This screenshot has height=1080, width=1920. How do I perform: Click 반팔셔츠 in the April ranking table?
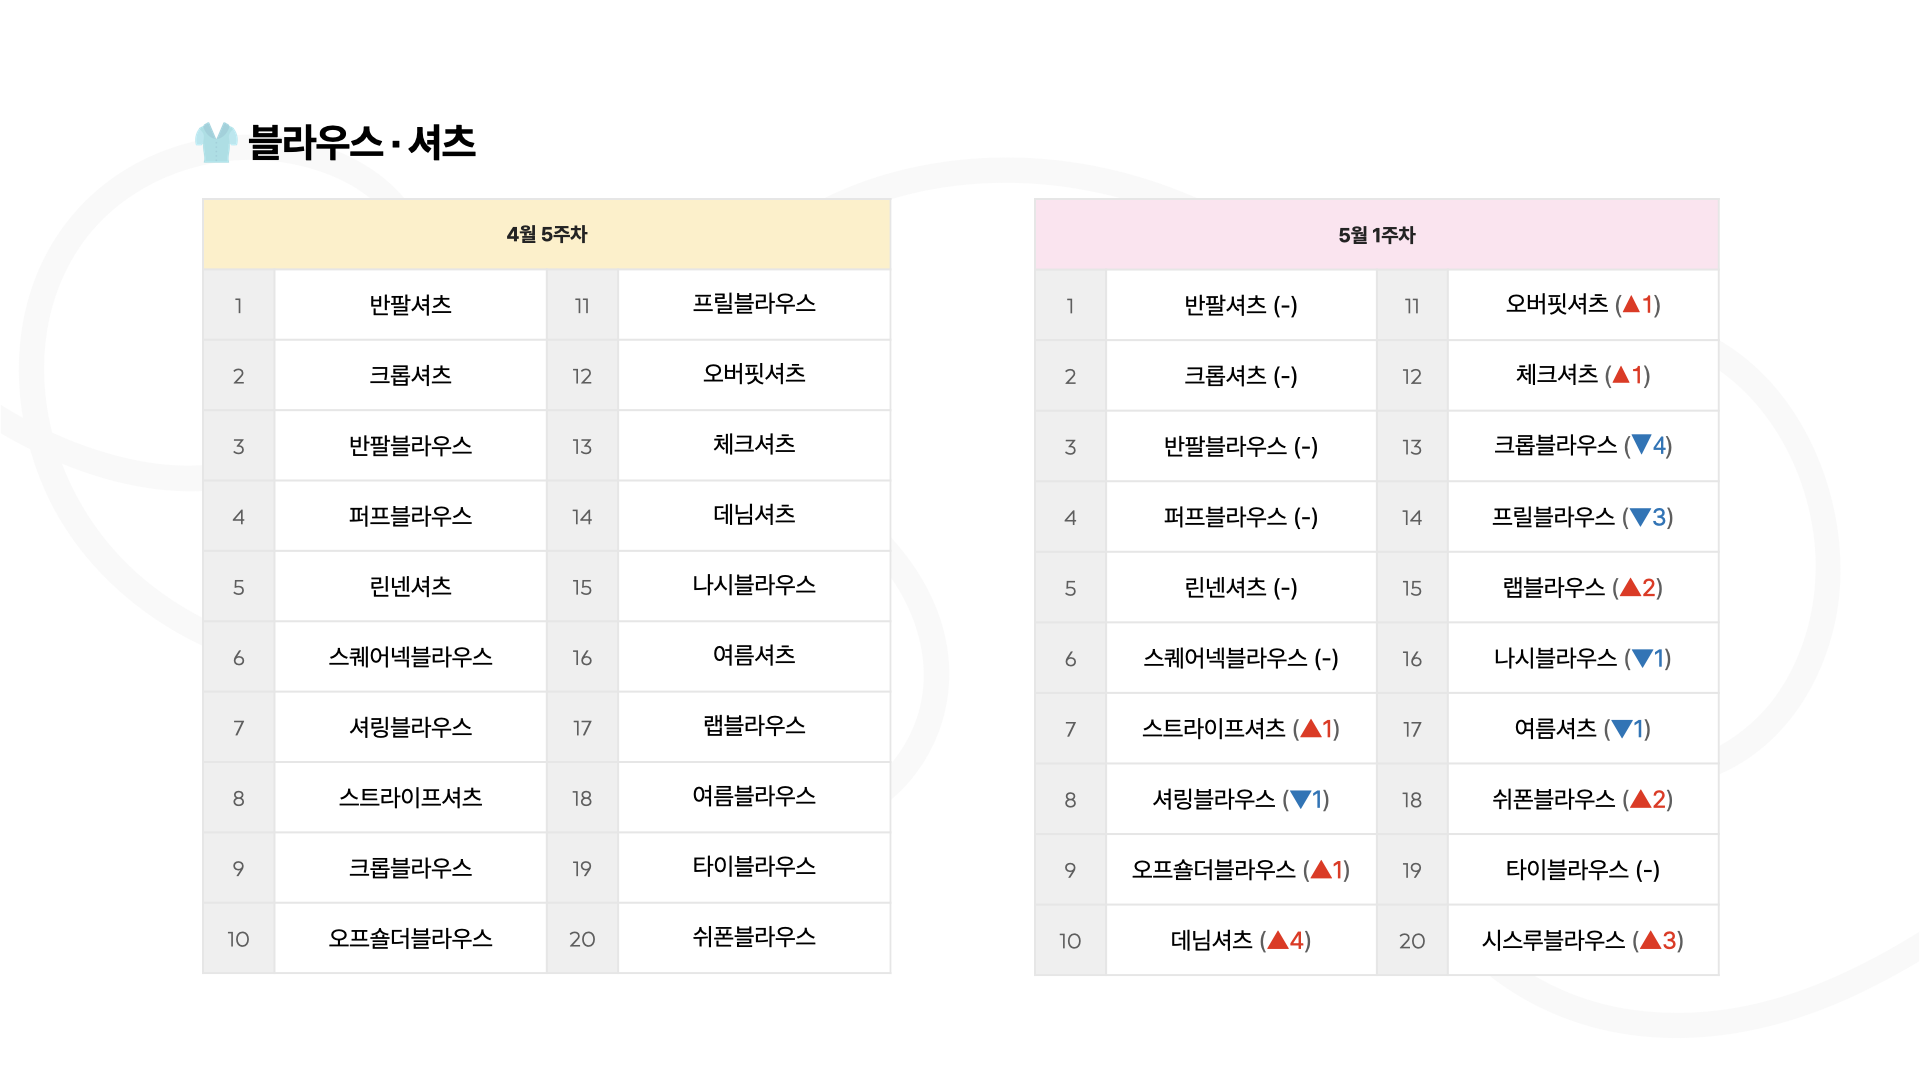[x=411, y=305]
